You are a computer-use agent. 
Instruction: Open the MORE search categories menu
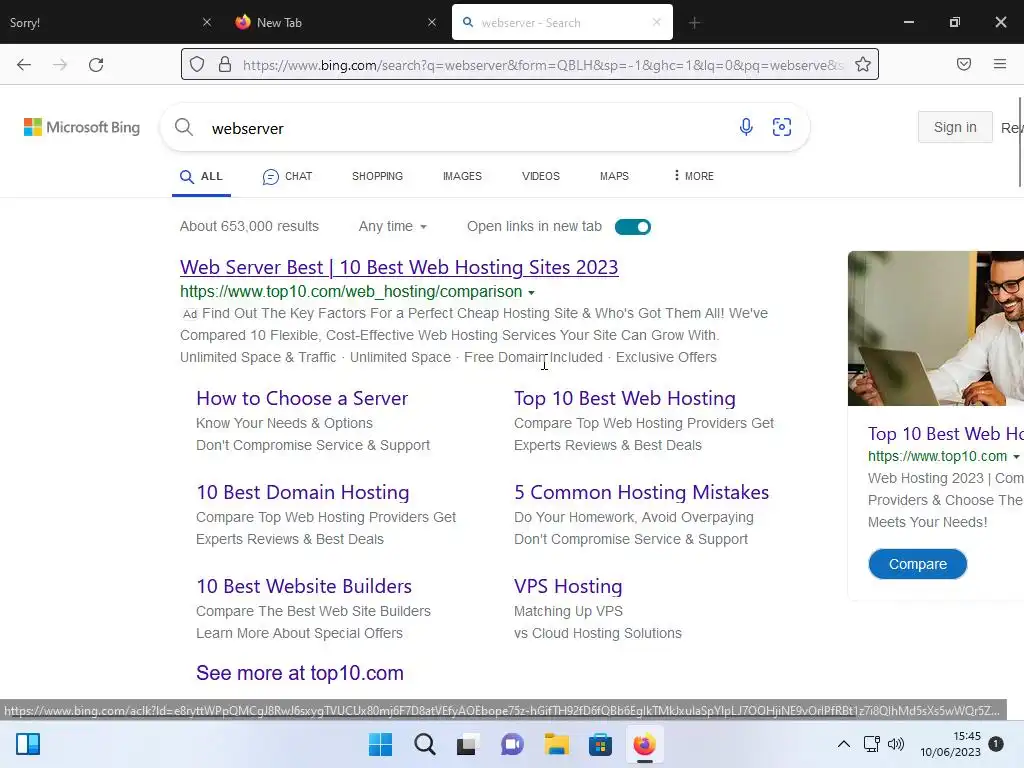coord(694,176)
